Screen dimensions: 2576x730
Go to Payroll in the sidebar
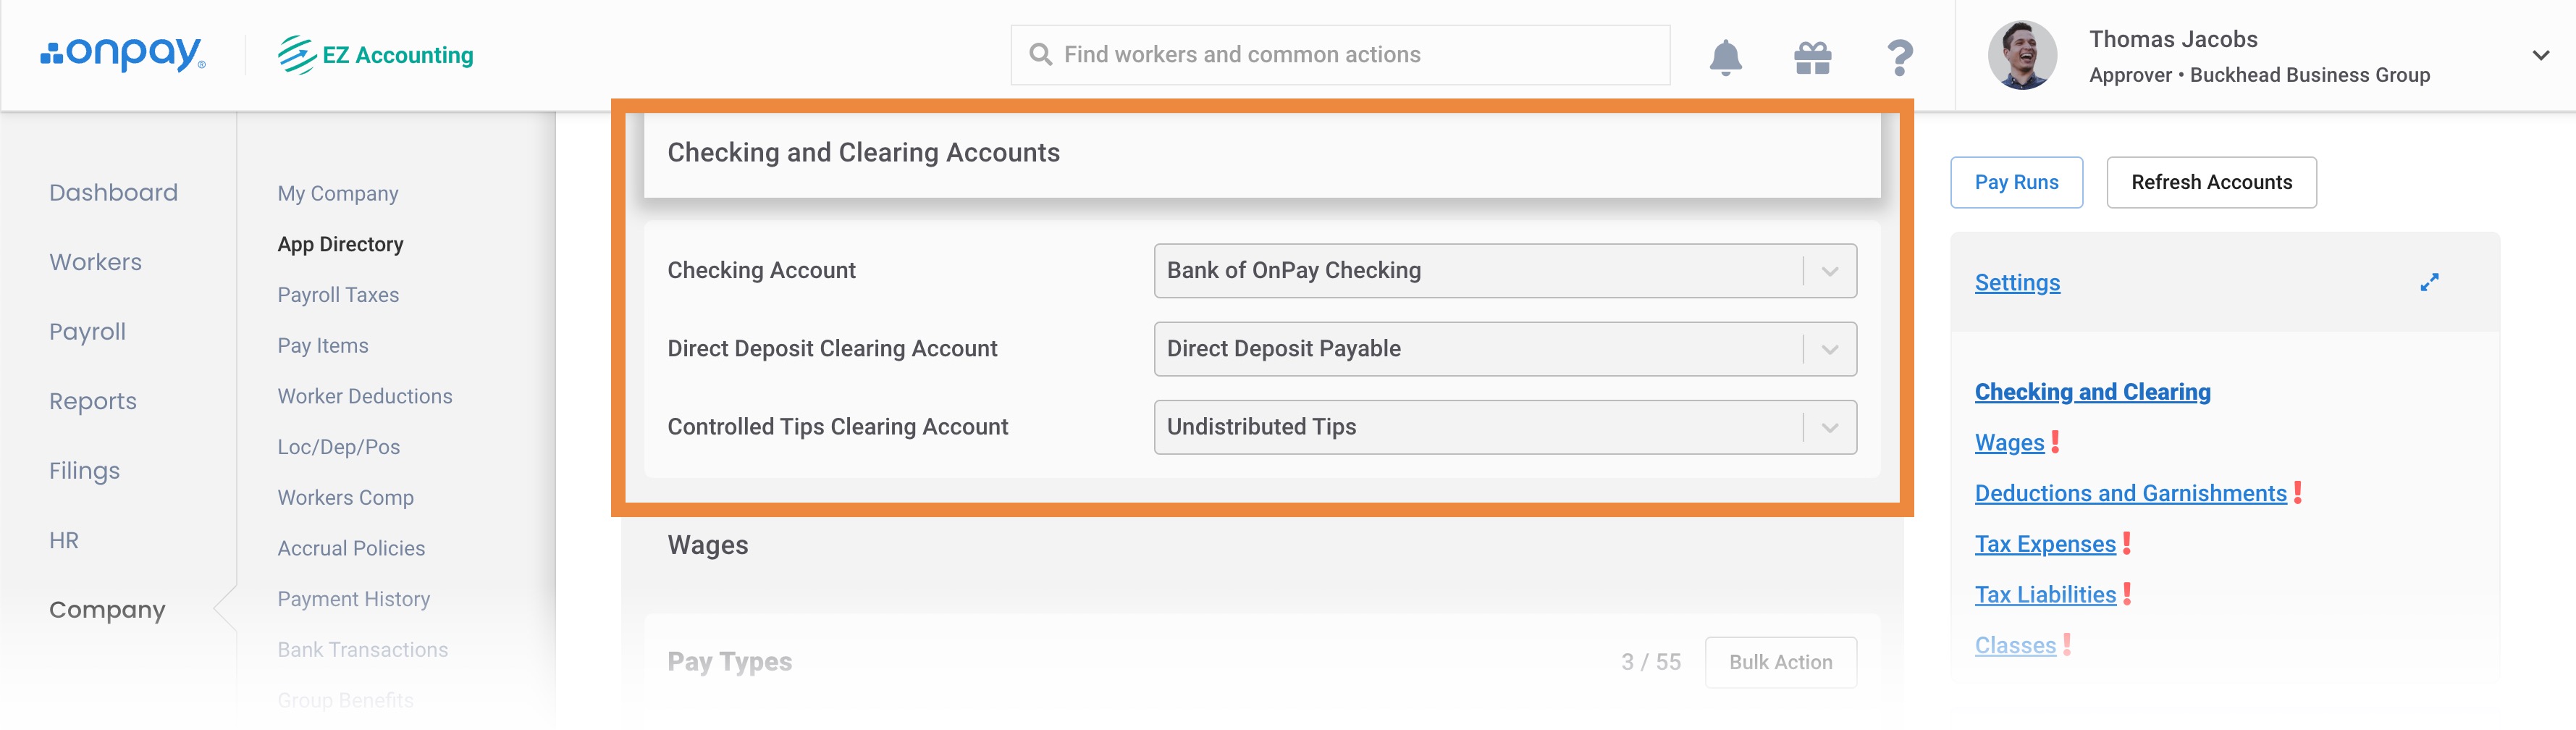[87, 331]
